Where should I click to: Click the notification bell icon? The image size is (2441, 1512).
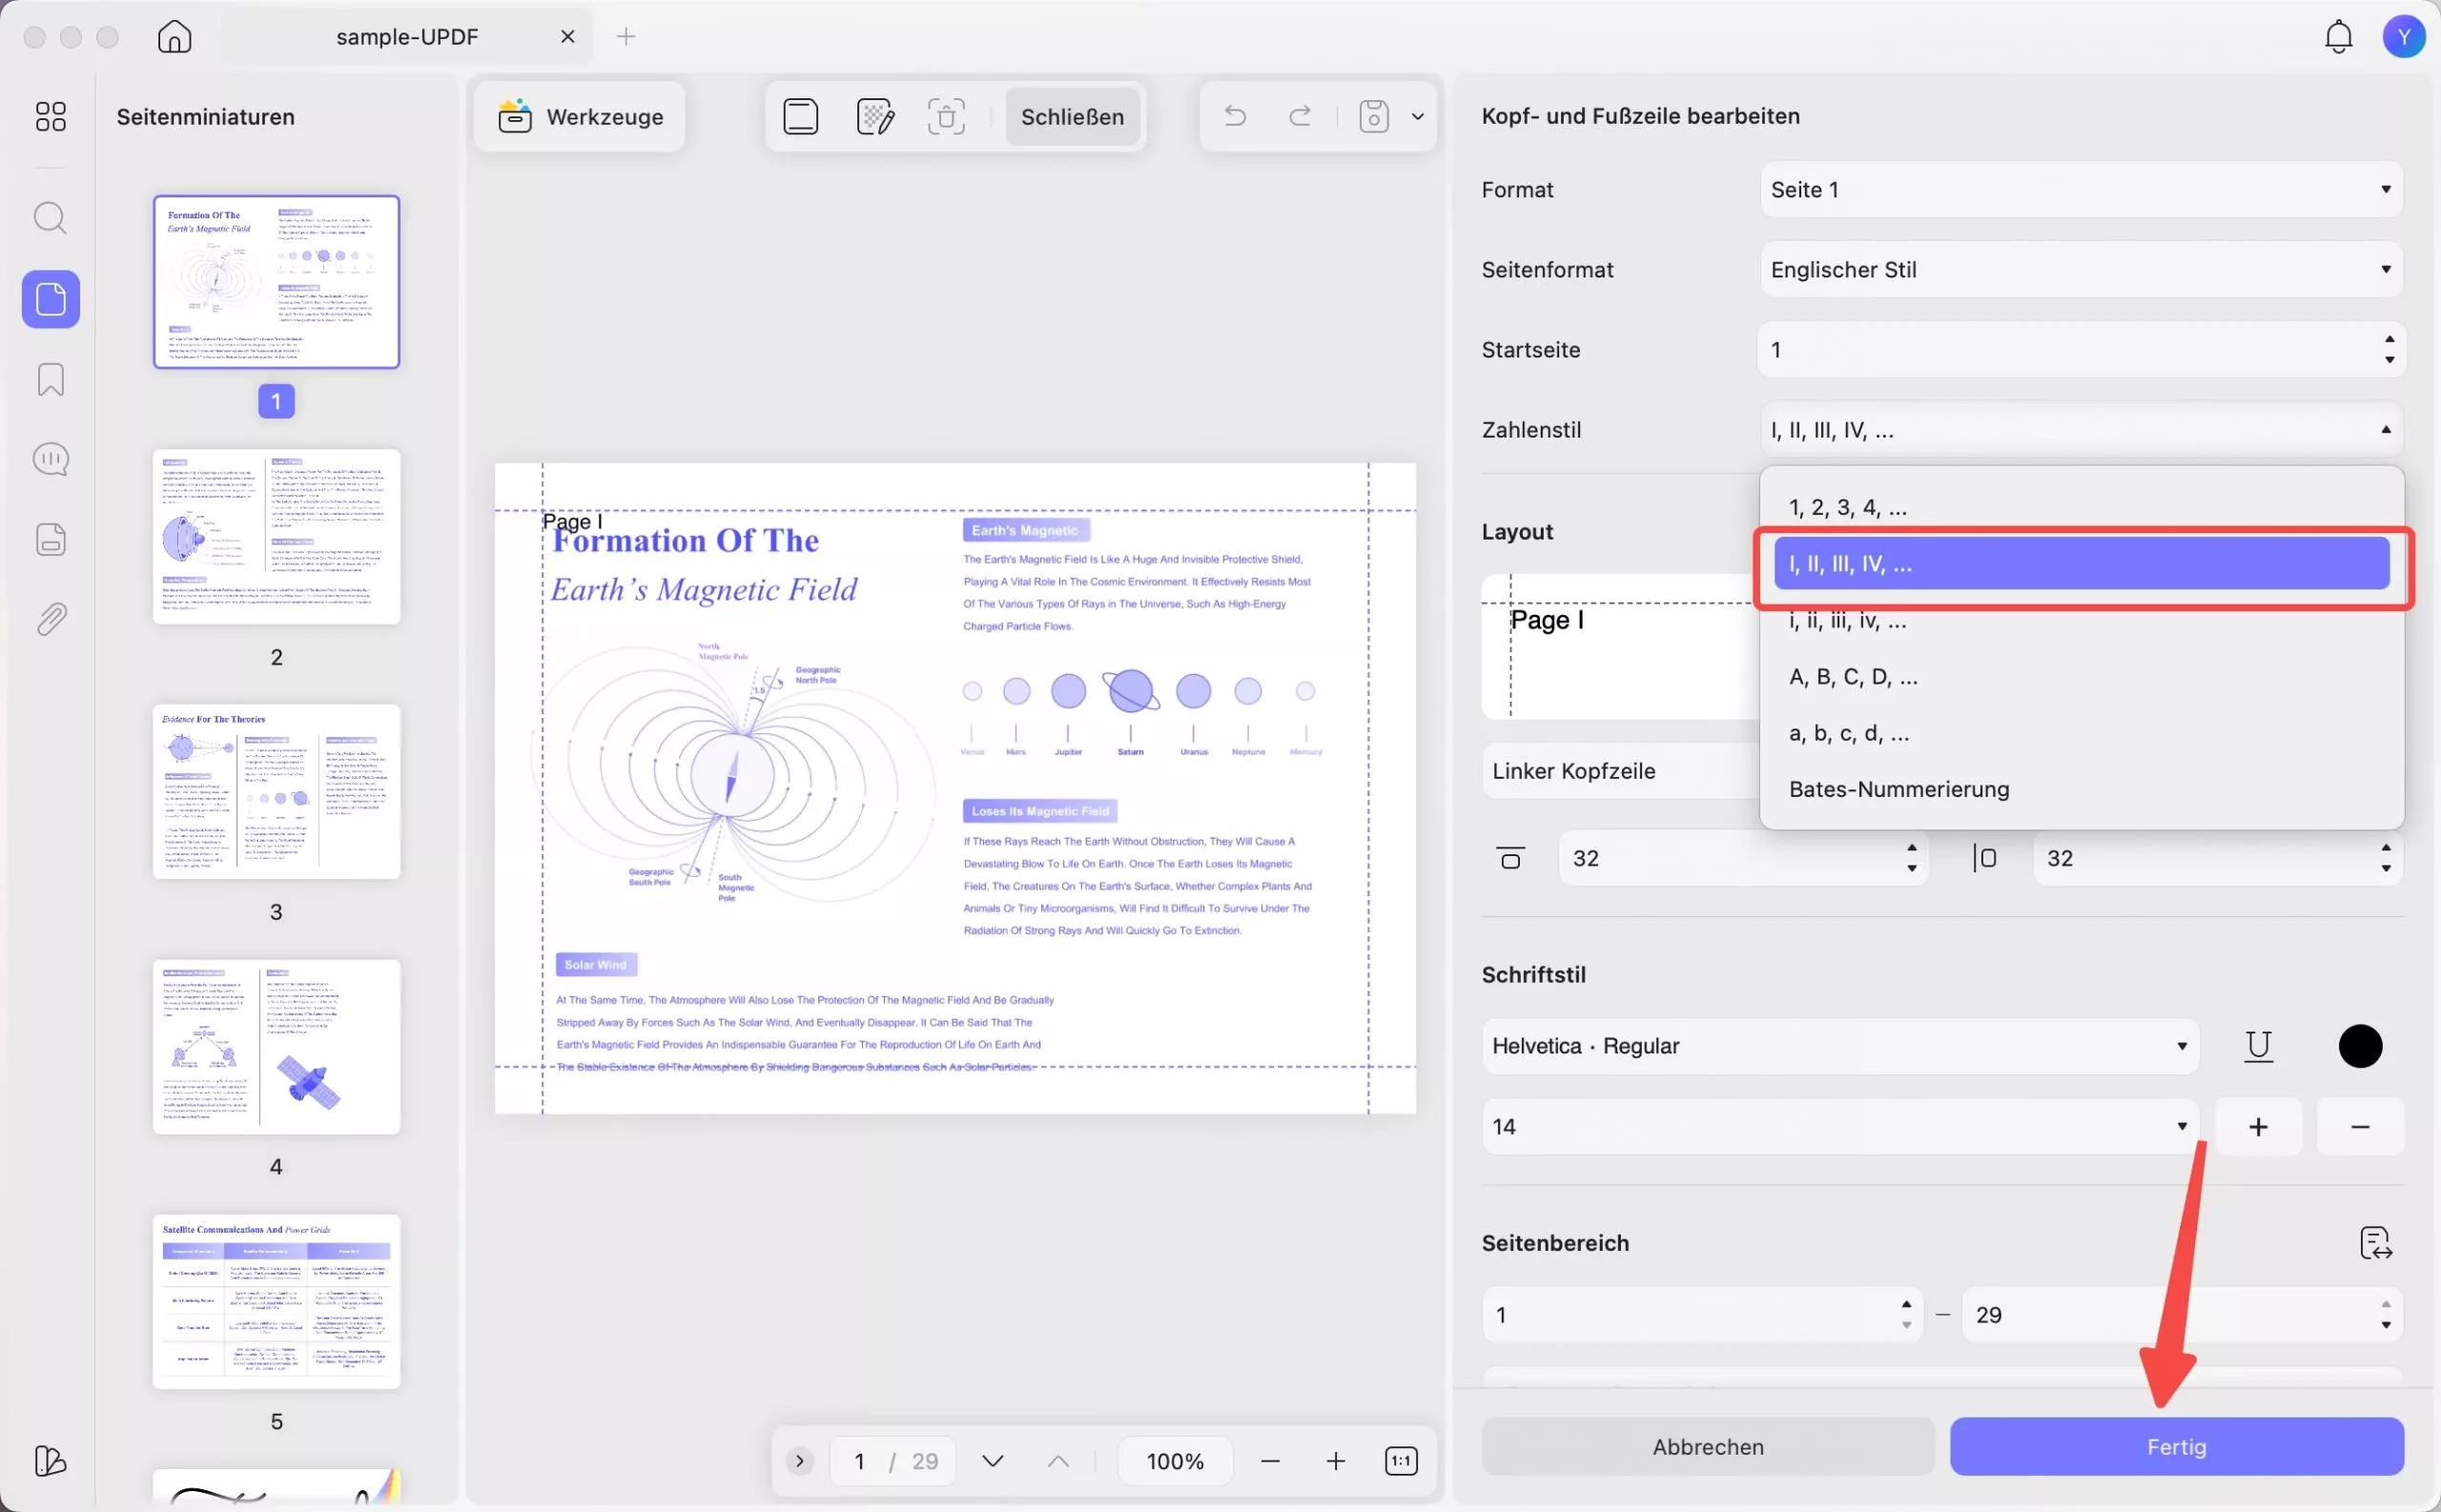click(2337, 37)
